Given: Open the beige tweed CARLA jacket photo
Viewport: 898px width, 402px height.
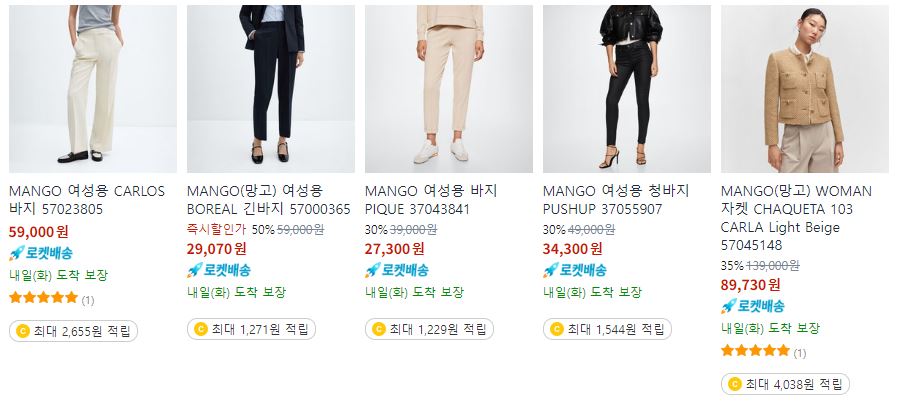Looking at the screenshot, I should coord(805,89).
